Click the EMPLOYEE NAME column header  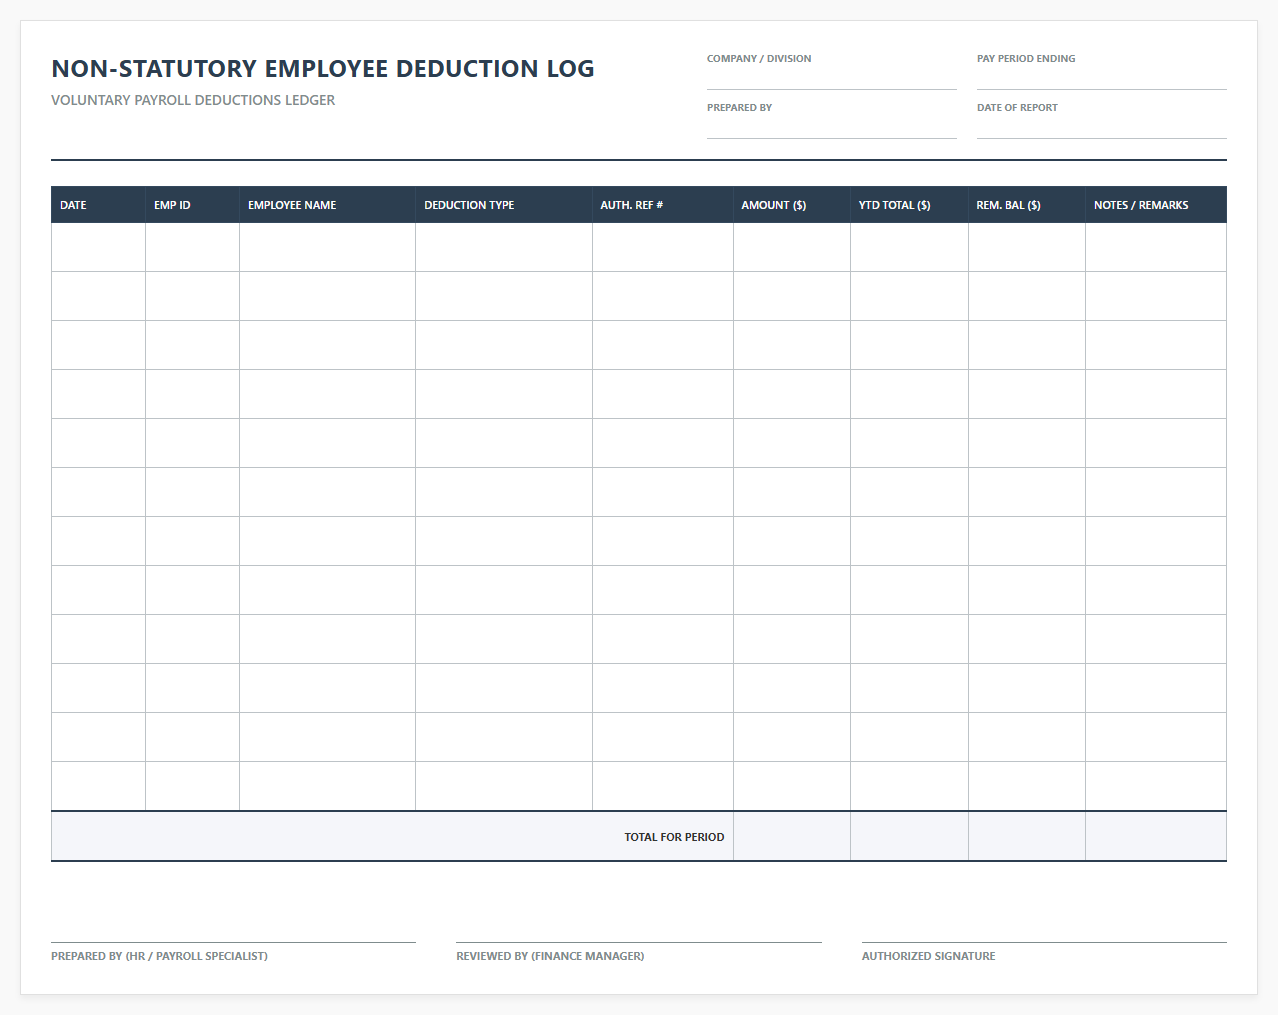327,205
